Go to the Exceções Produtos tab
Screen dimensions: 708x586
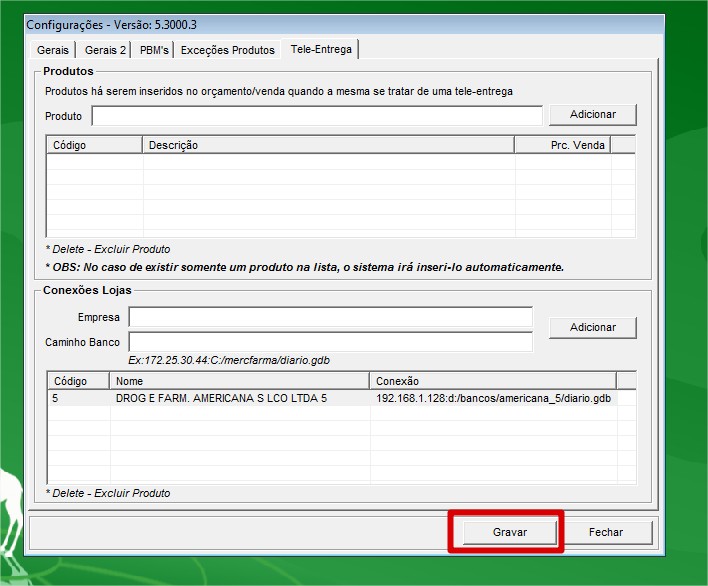click(x=227, y=50)
